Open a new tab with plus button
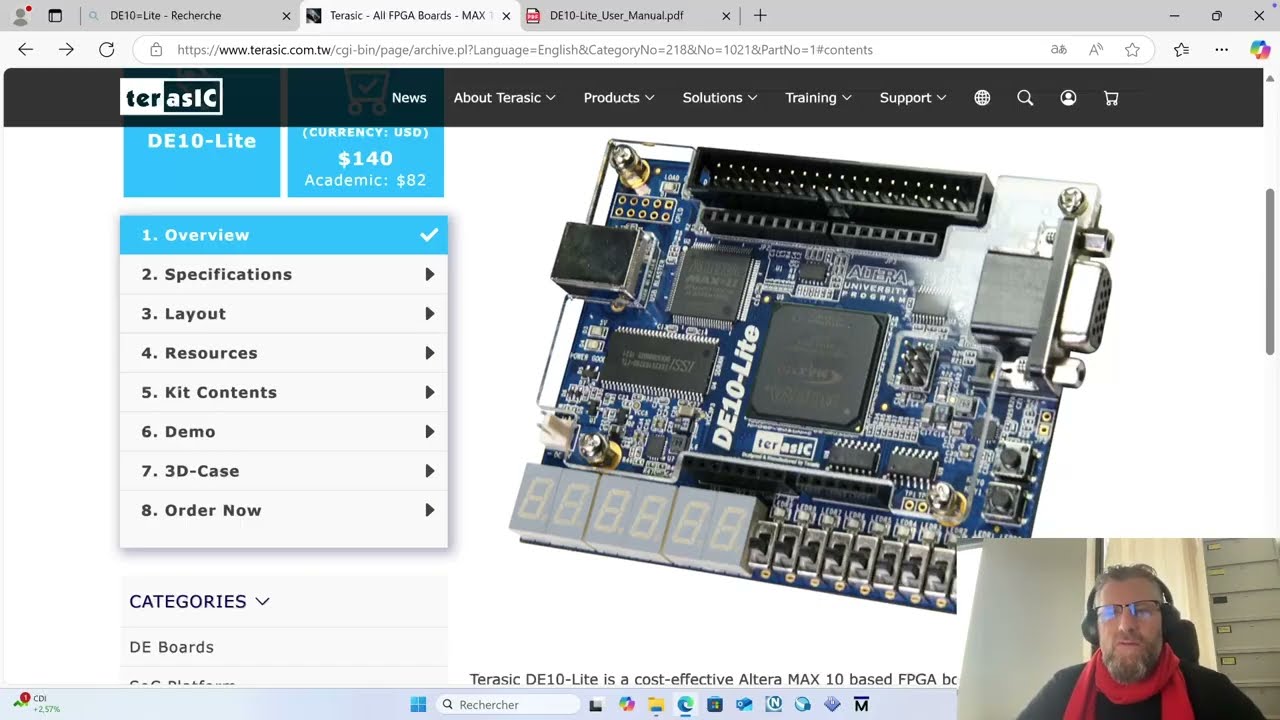The width and height of the screenshot is (1280, 720). point(760,15)
